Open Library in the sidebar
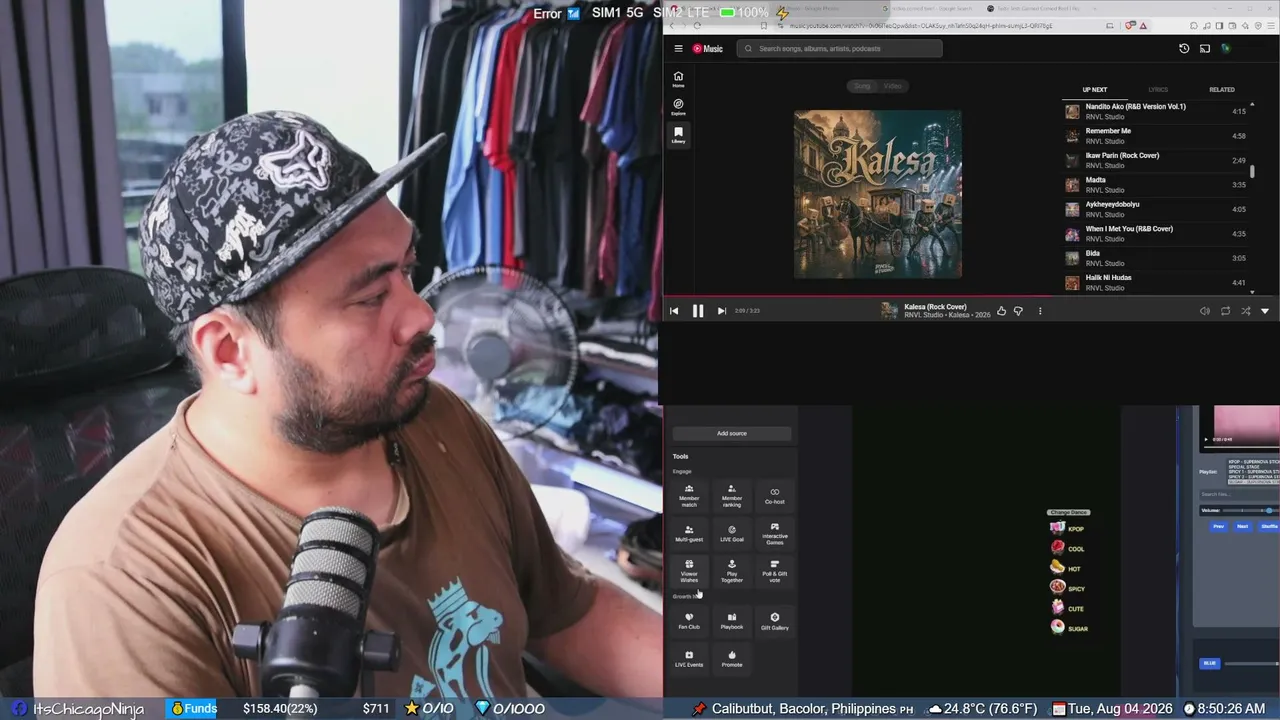Viewport: 1280px width, 720px height. click(678, 135)
